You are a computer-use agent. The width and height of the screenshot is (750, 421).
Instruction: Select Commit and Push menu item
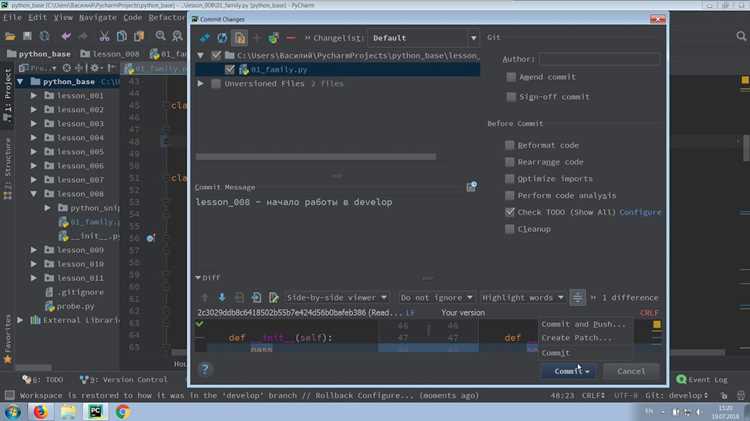pos(584,324)
